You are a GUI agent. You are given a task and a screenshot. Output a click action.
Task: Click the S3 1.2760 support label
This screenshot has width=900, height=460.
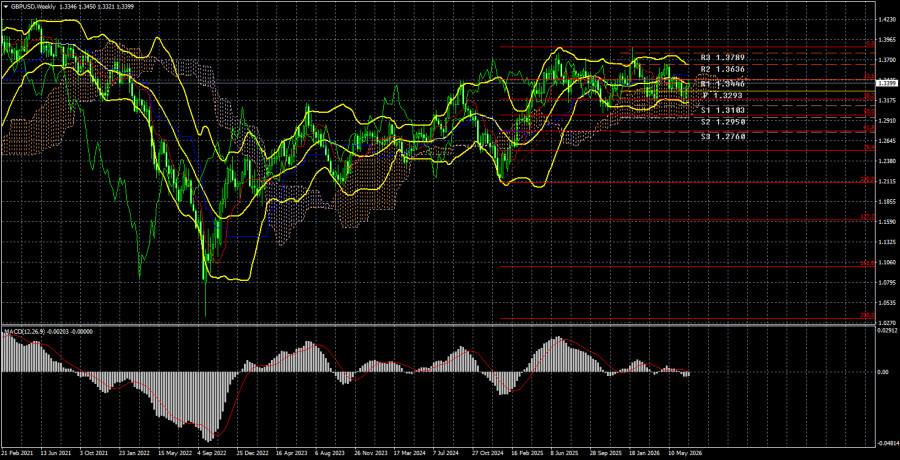coord(721,137)
